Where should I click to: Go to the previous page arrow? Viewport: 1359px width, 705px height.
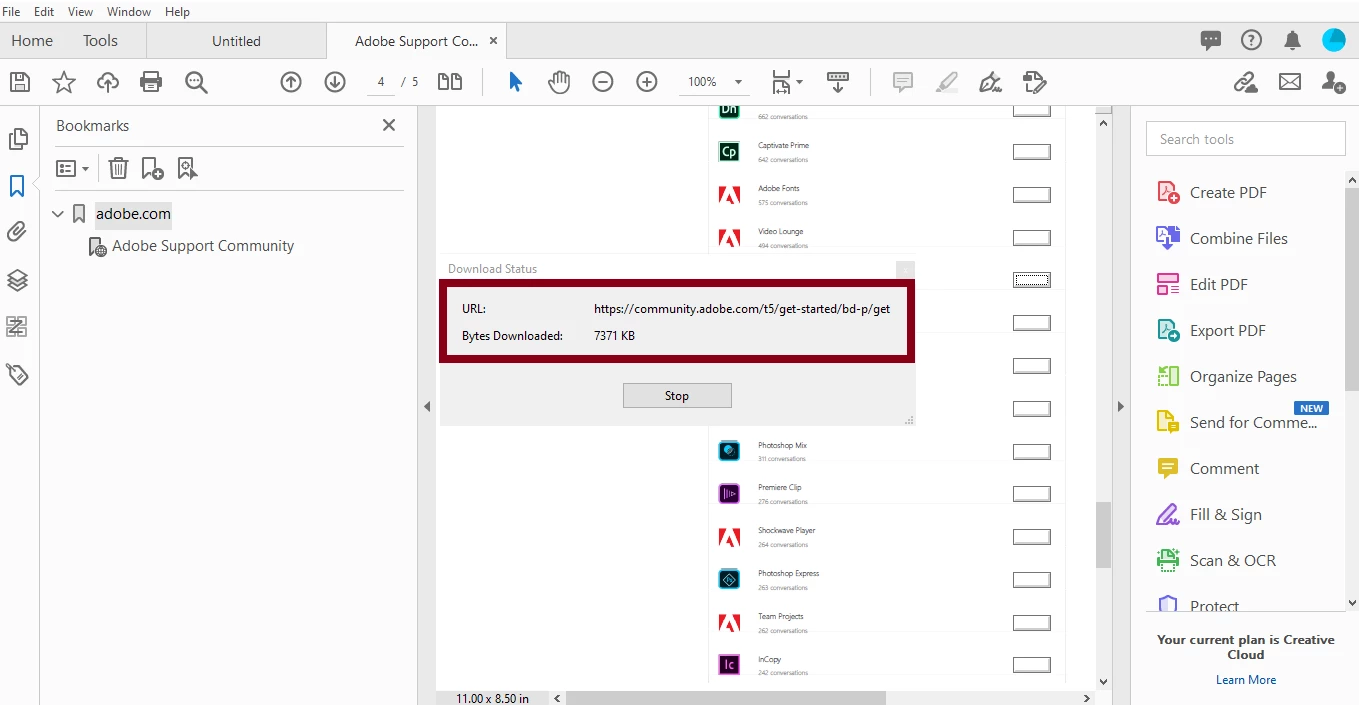(291, 82)
